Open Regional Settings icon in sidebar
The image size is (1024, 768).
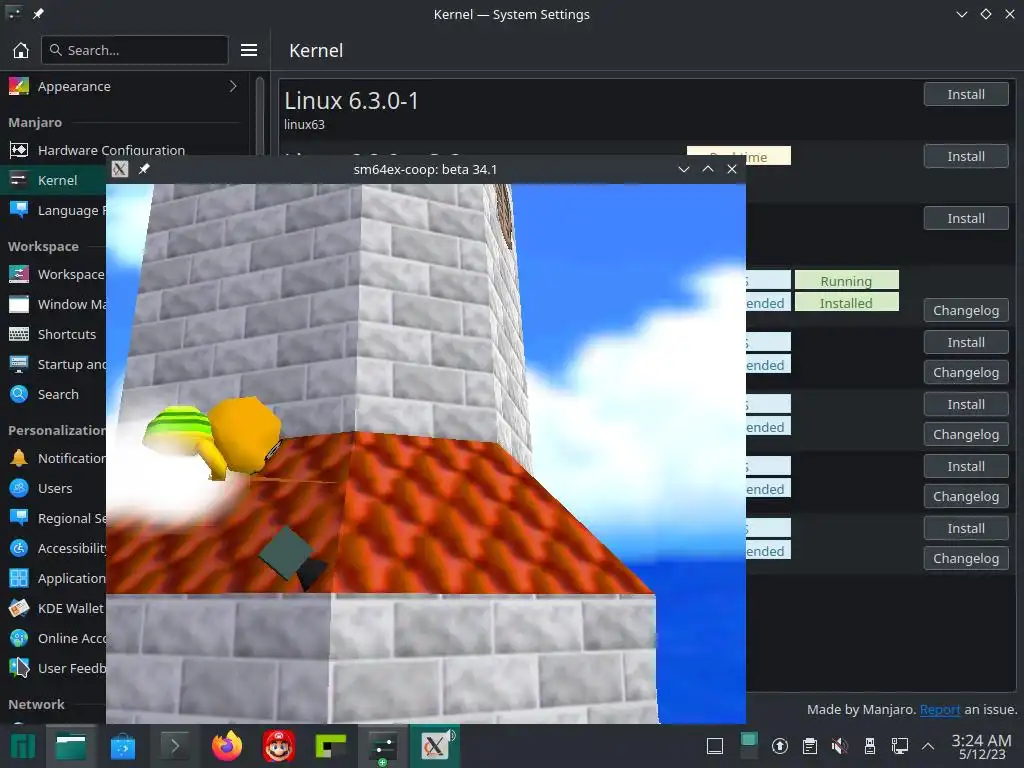(x=19, y=519)
